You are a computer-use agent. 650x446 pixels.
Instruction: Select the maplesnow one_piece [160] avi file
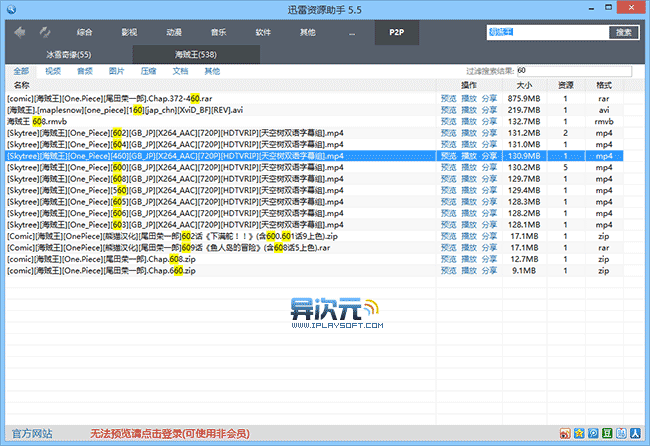pos(125,110)
